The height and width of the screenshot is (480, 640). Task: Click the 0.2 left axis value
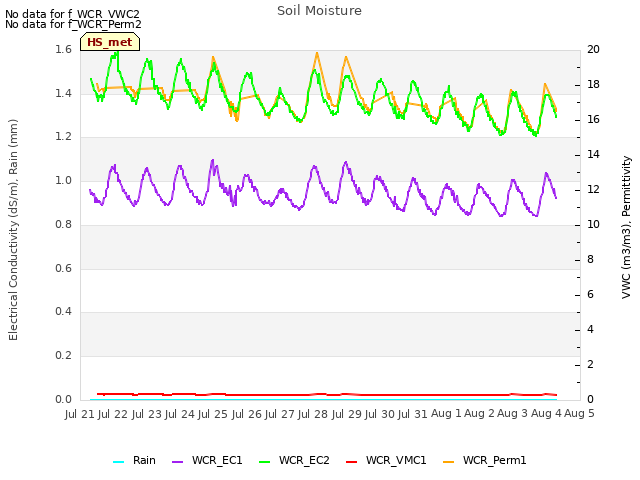(63, 356)
